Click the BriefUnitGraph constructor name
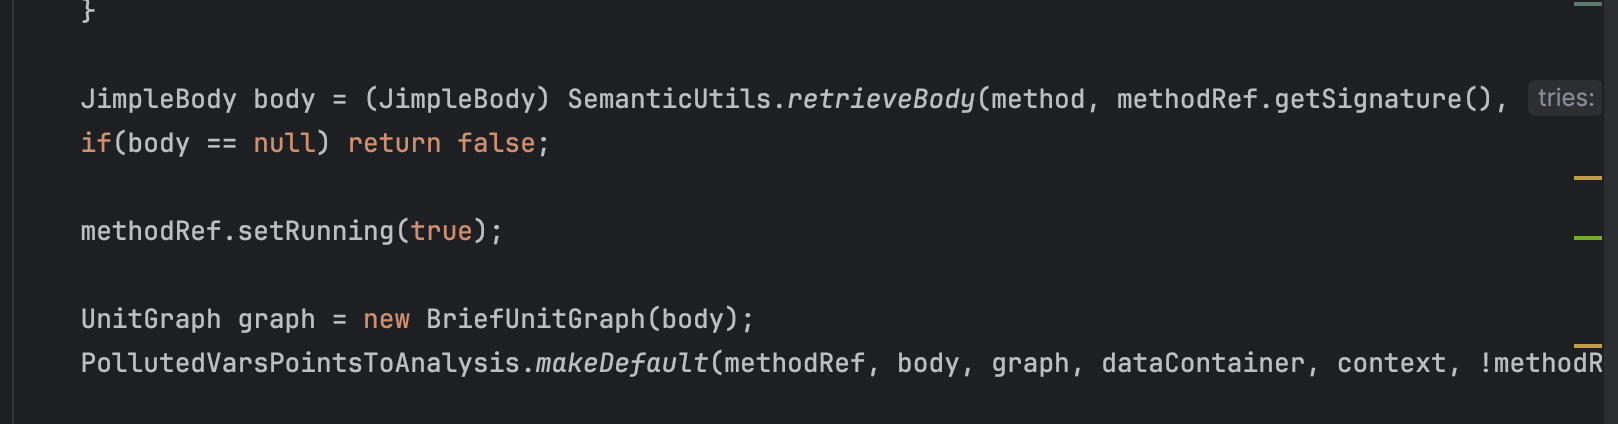 click(x=536, y=319)
